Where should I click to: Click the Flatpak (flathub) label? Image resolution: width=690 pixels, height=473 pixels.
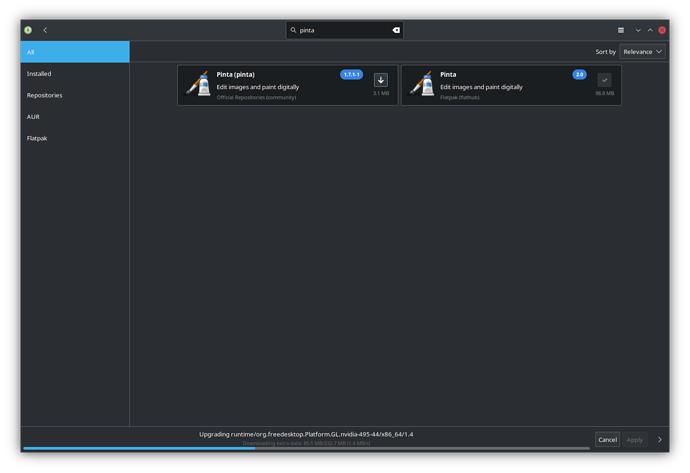[x=460, y=97]
